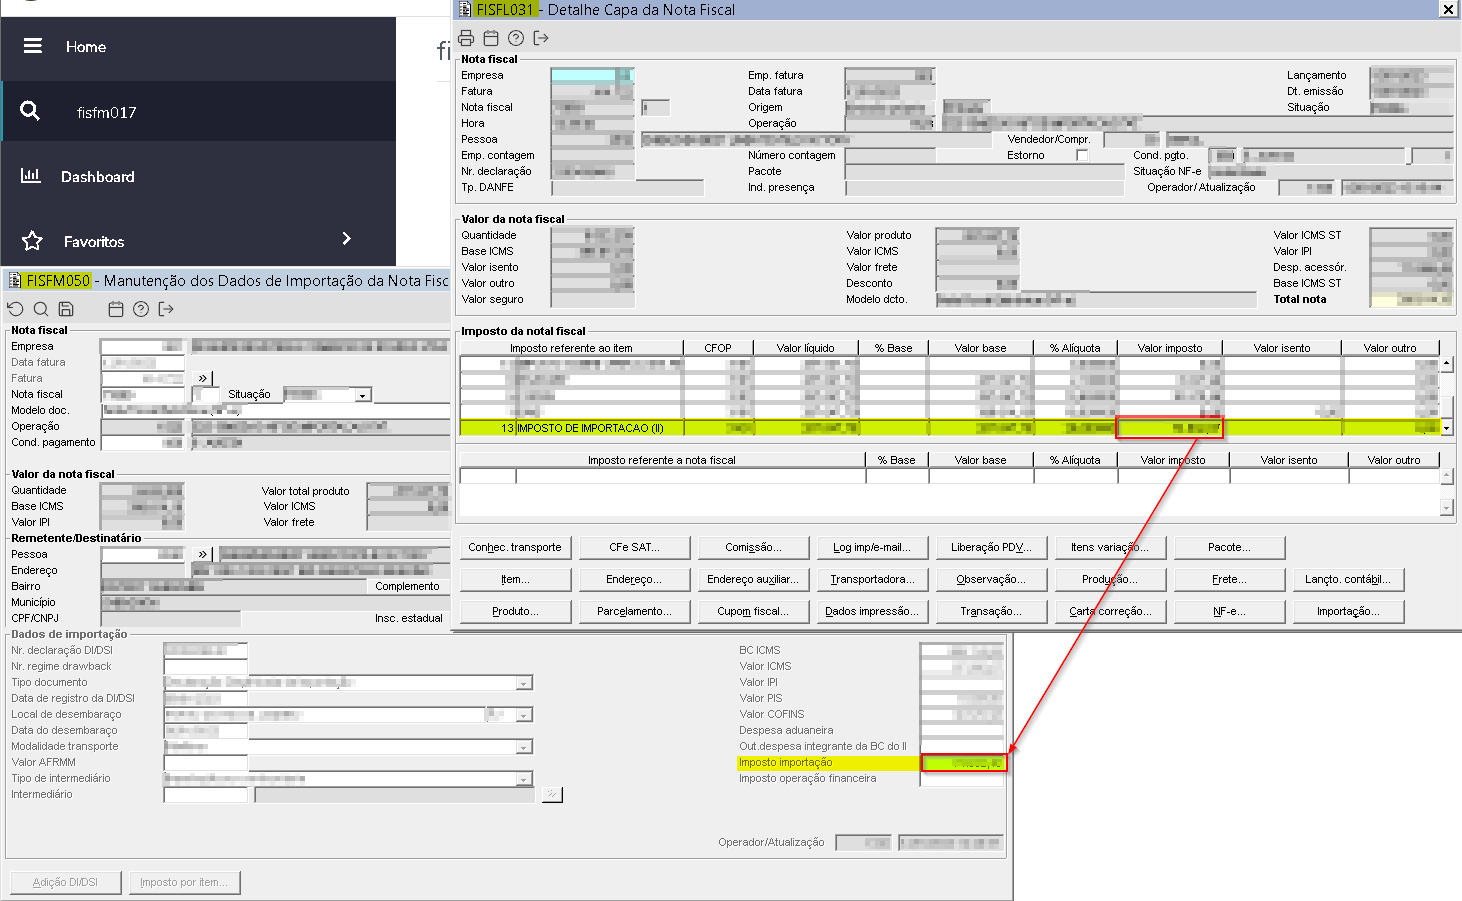The width and height of the screenshot is (1462, 901).
Task: Open the Local de desembaraço dropdown
Action: coord(524,715)
